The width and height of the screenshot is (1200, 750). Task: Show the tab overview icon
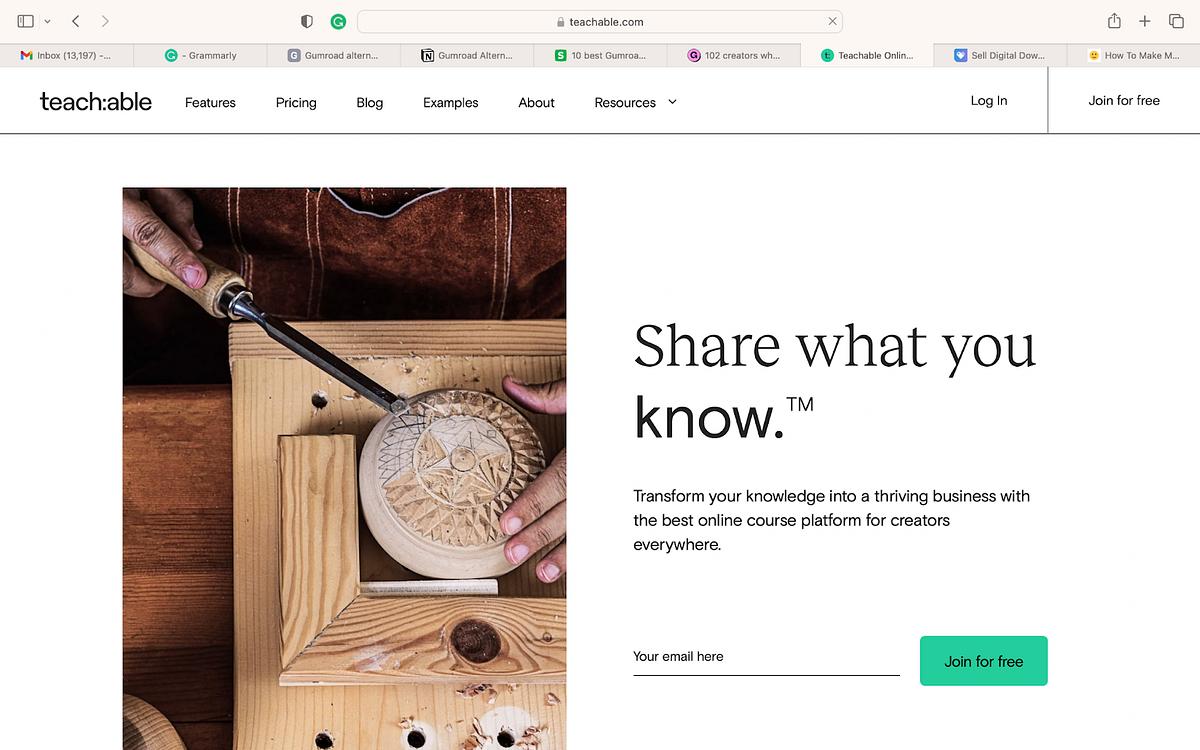click(1176, 21)
